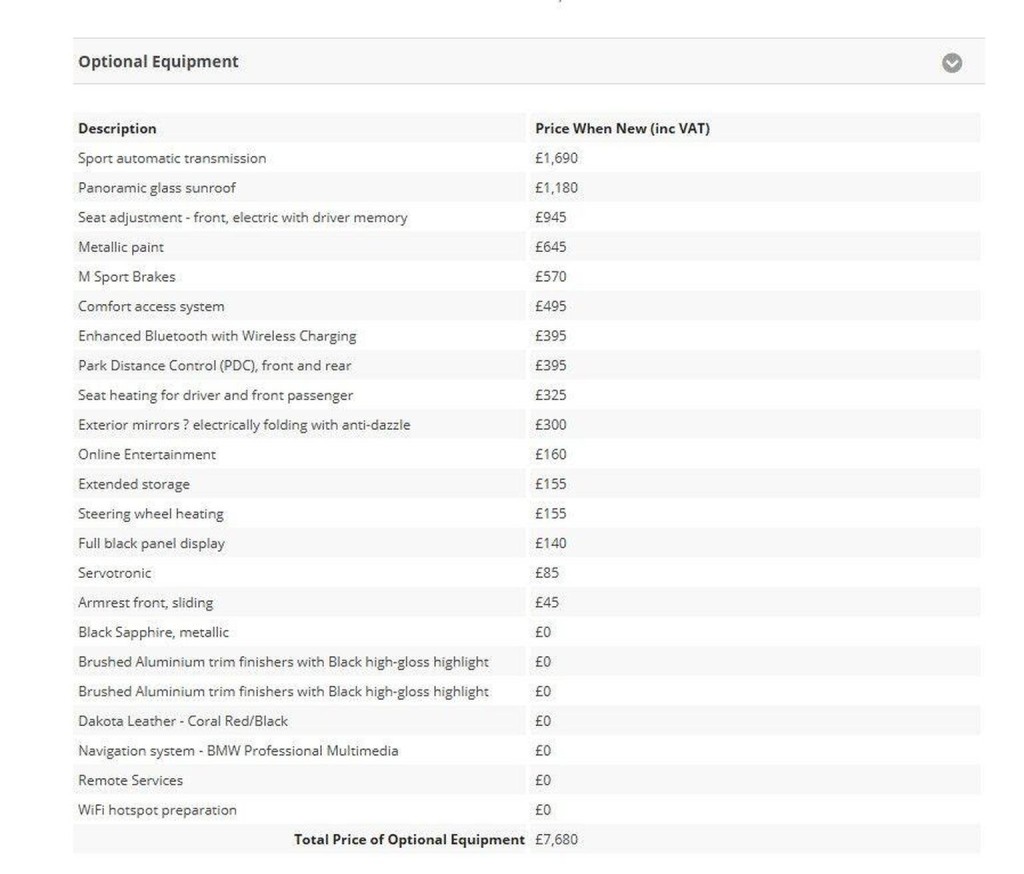The image size is (1024, 874).
Task: Click the Metallic paint description
Action: [x=121, y=247]
